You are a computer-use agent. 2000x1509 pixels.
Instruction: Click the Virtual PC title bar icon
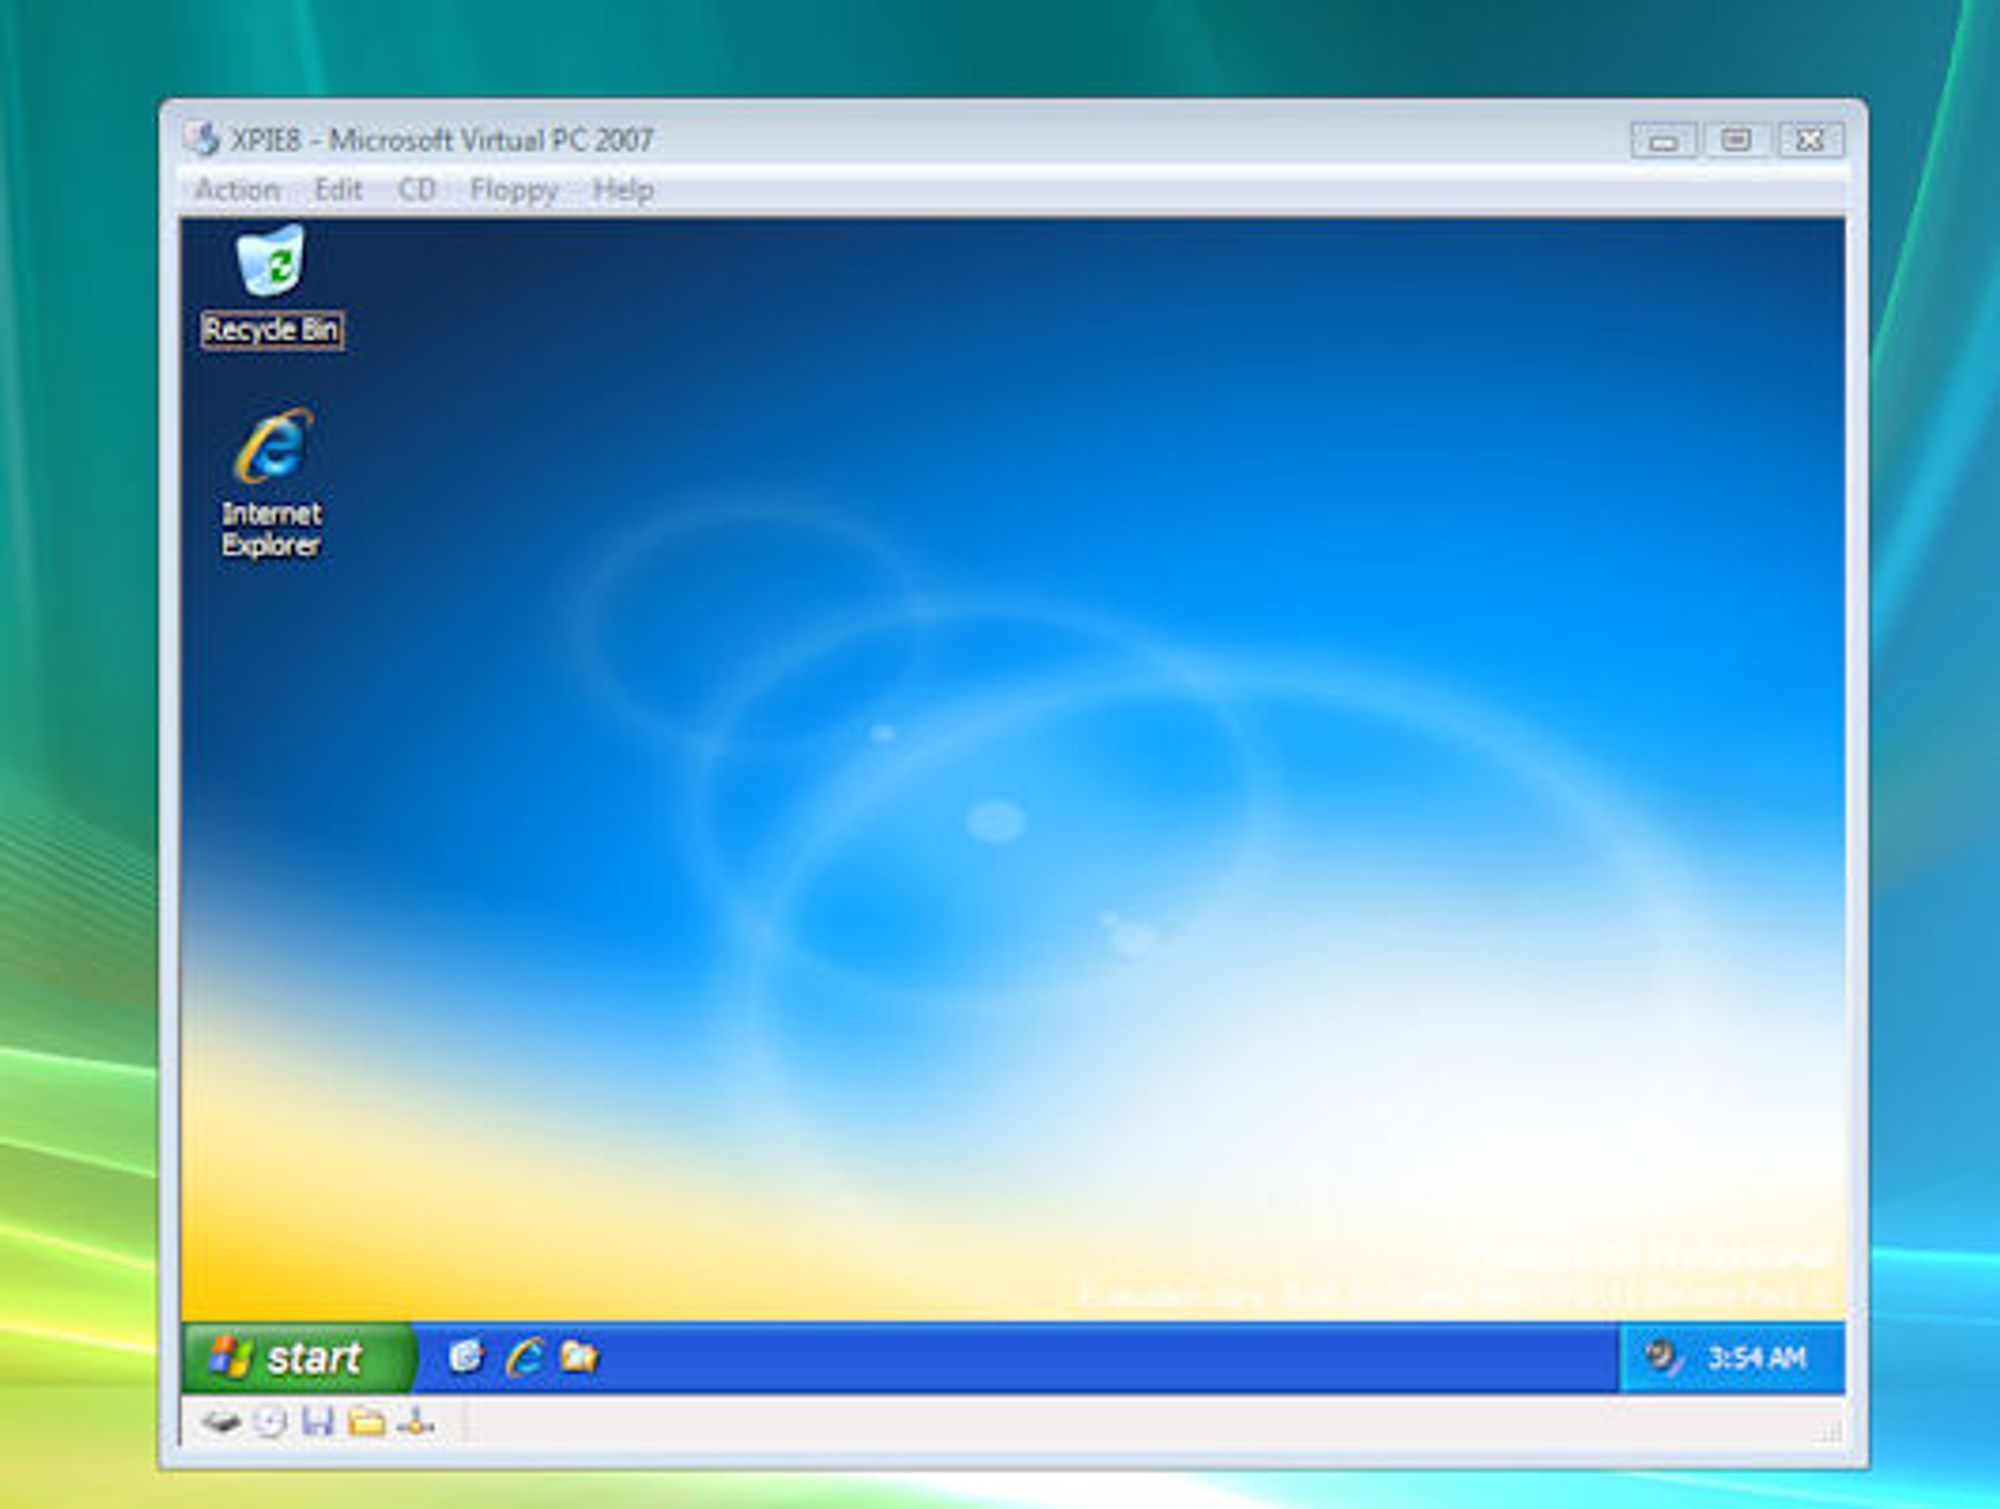[x=203, y=139]
